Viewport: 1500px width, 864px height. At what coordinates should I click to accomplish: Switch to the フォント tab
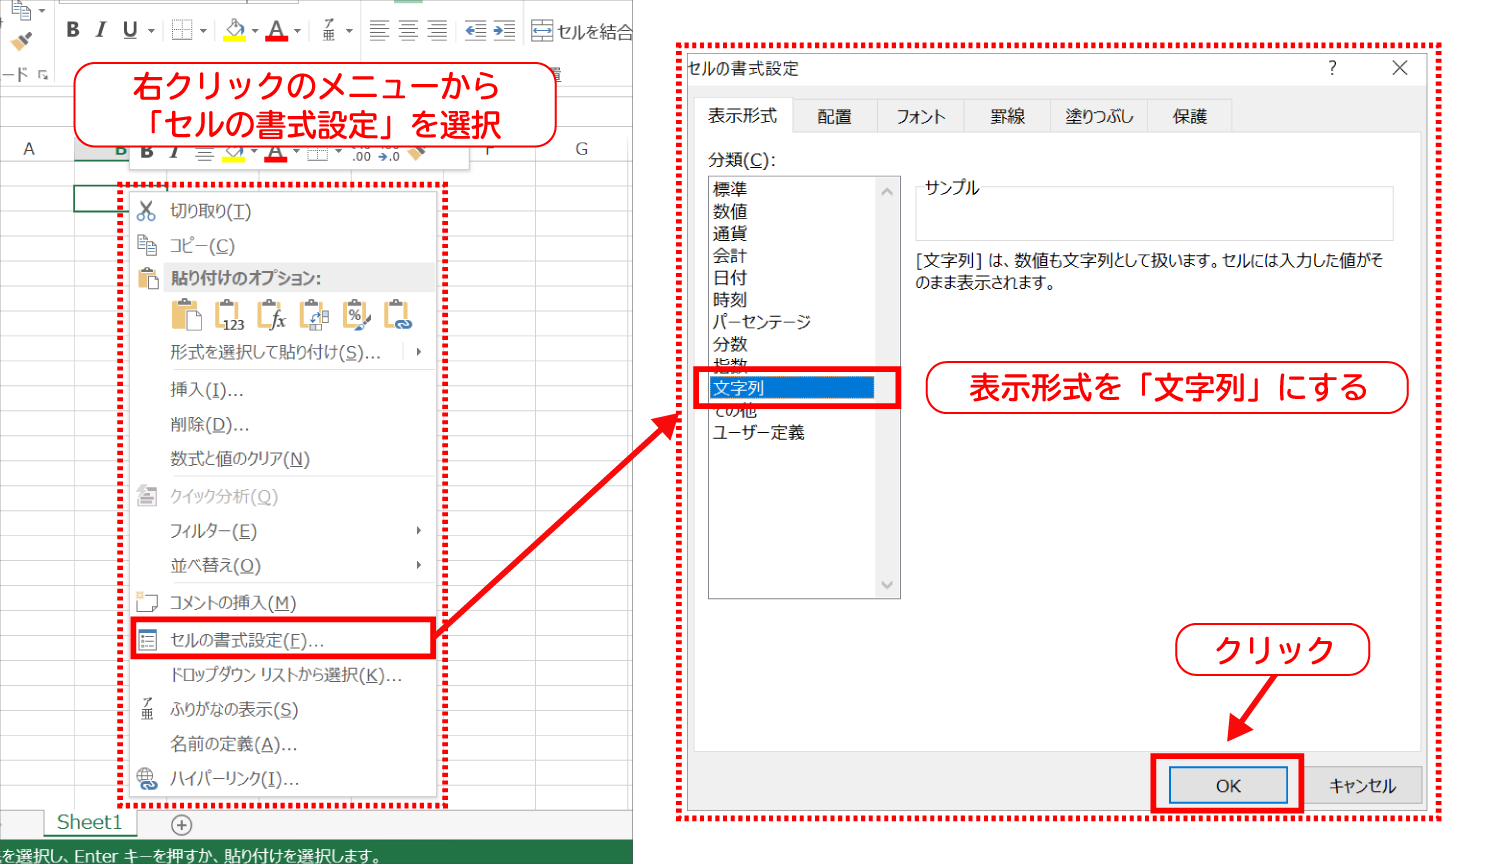920,116
